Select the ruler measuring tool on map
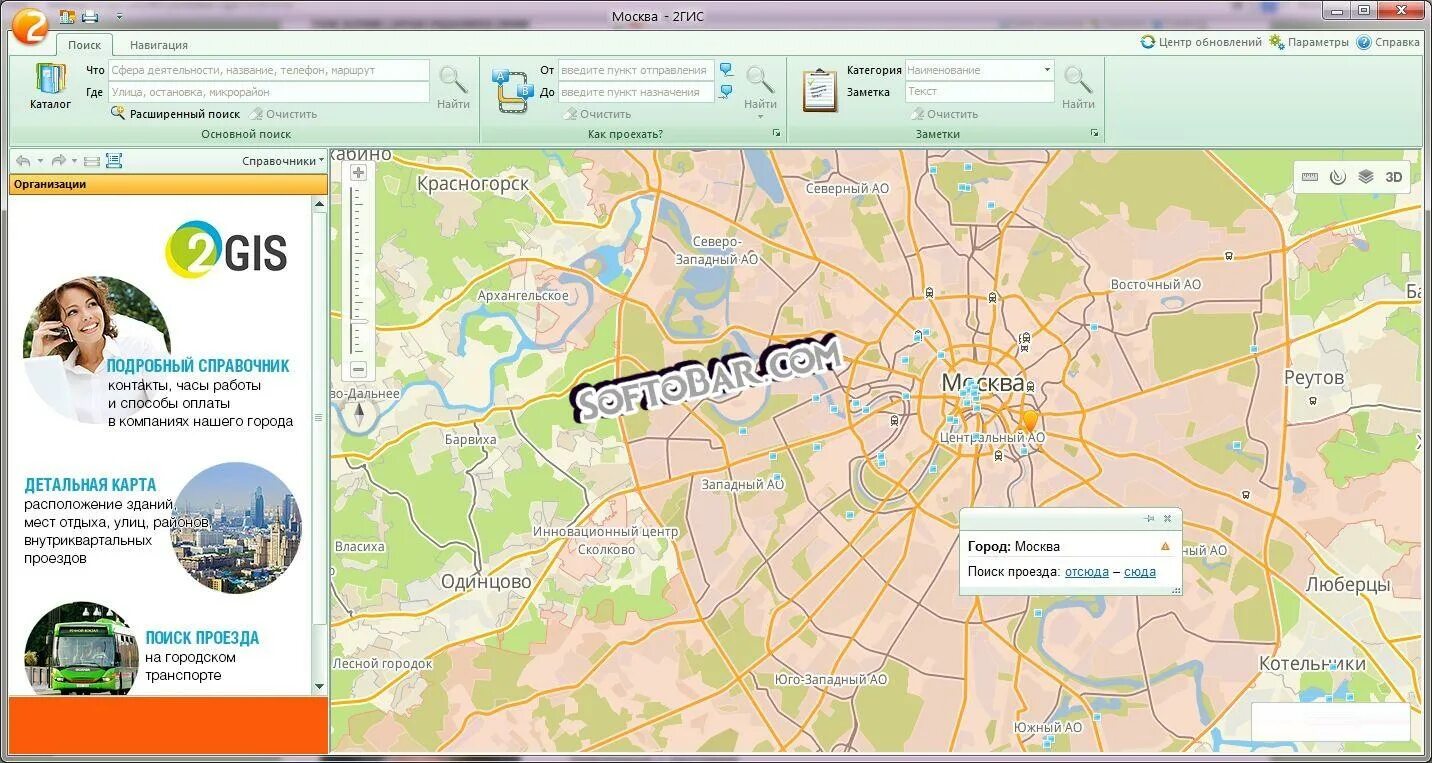Screen dimensions: 1432x763 click(x=1310, y=177)
